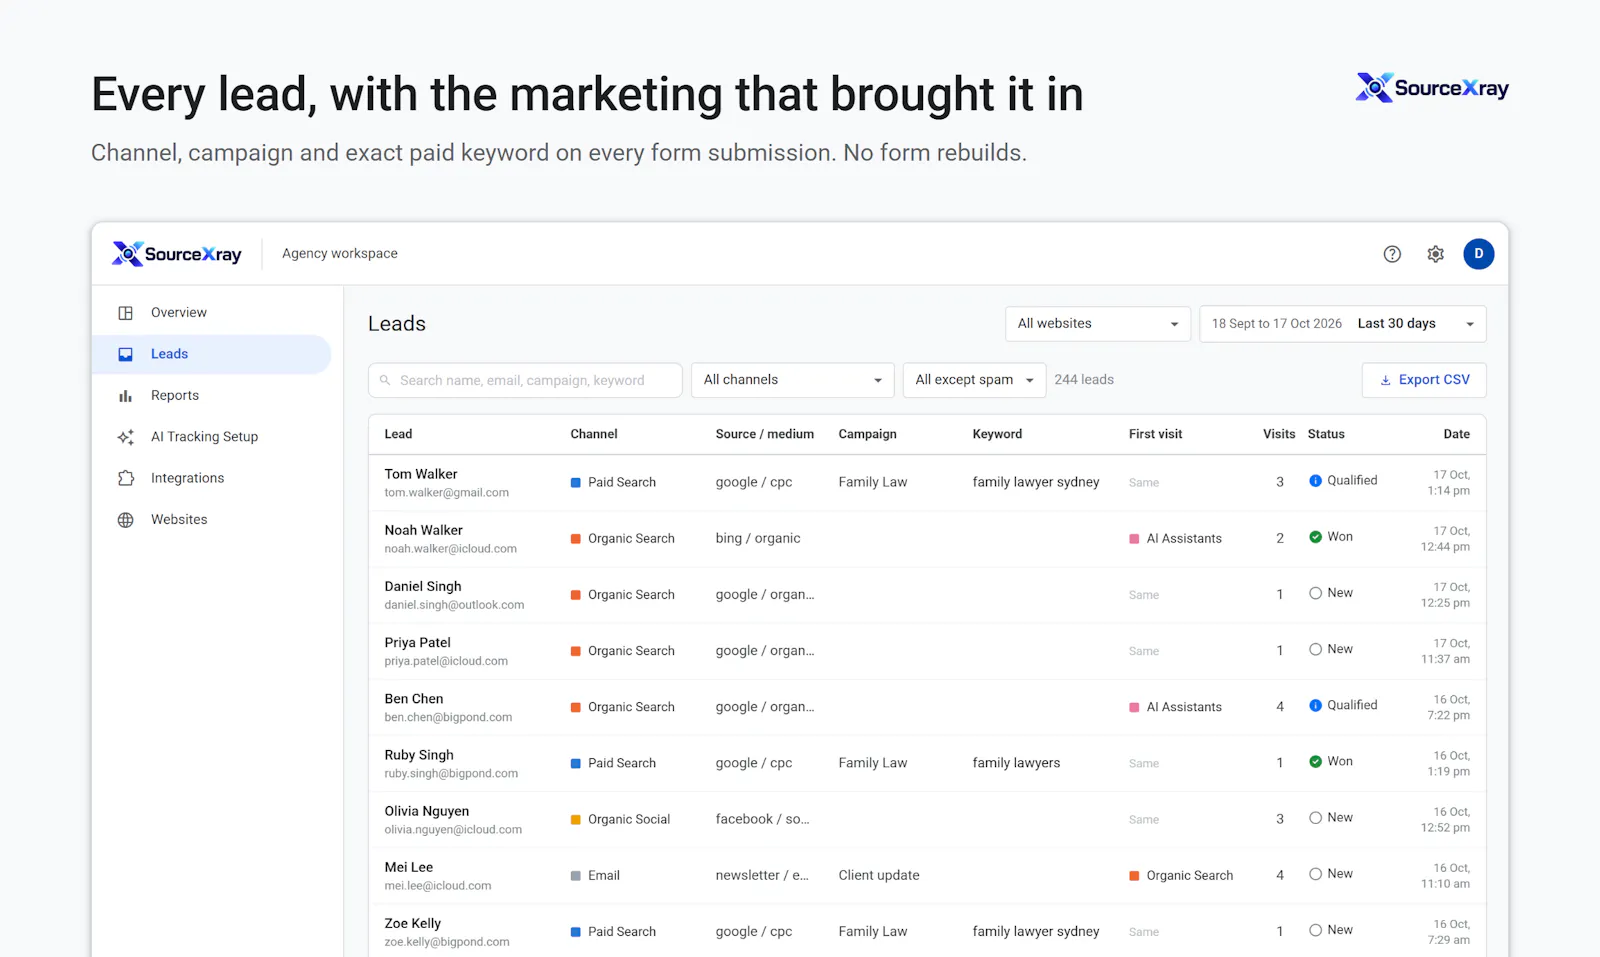Screen dimensions: 1600x957
Task: Click the Leads inbox sidebar icon
Action: point(126,354)
